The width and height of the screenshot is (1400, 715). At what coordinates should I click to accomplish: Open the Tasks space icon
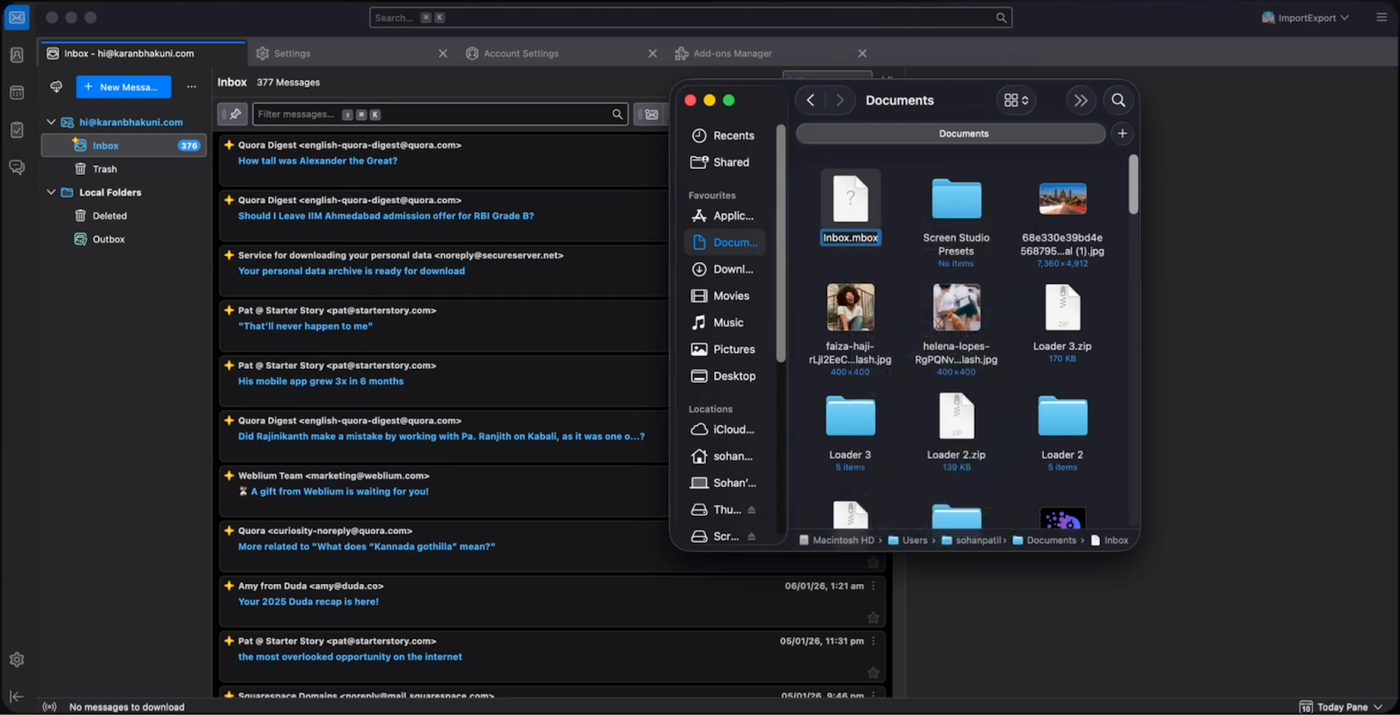(17, 130)
